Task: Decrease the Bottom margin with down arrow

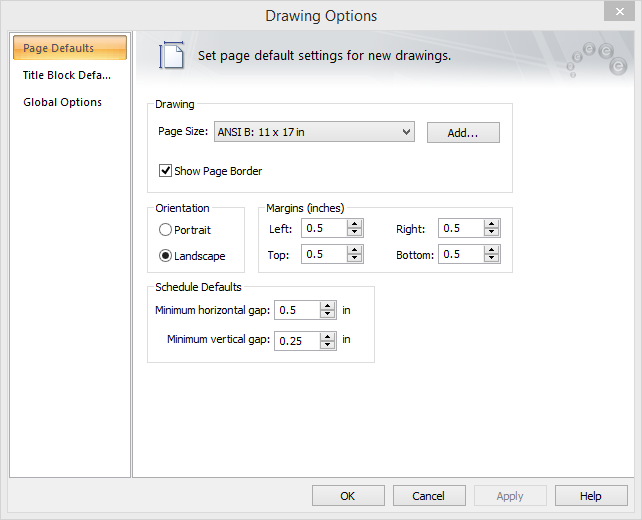Action: [x=490, y=259]
